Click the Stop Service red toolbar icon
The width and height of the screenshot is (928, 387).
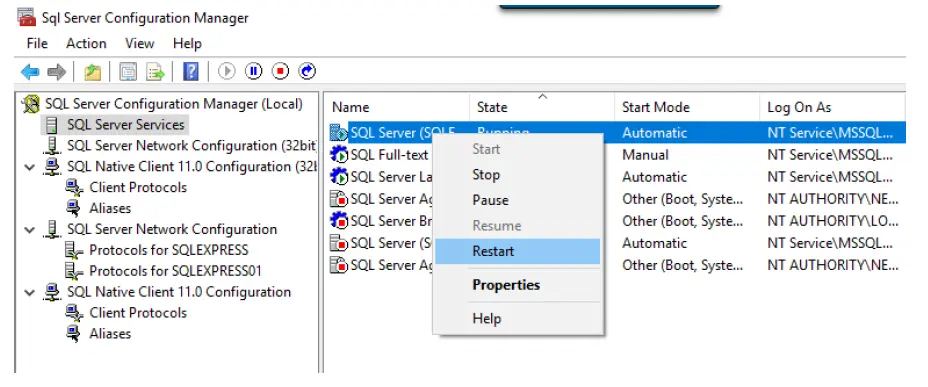click(280, 72)
